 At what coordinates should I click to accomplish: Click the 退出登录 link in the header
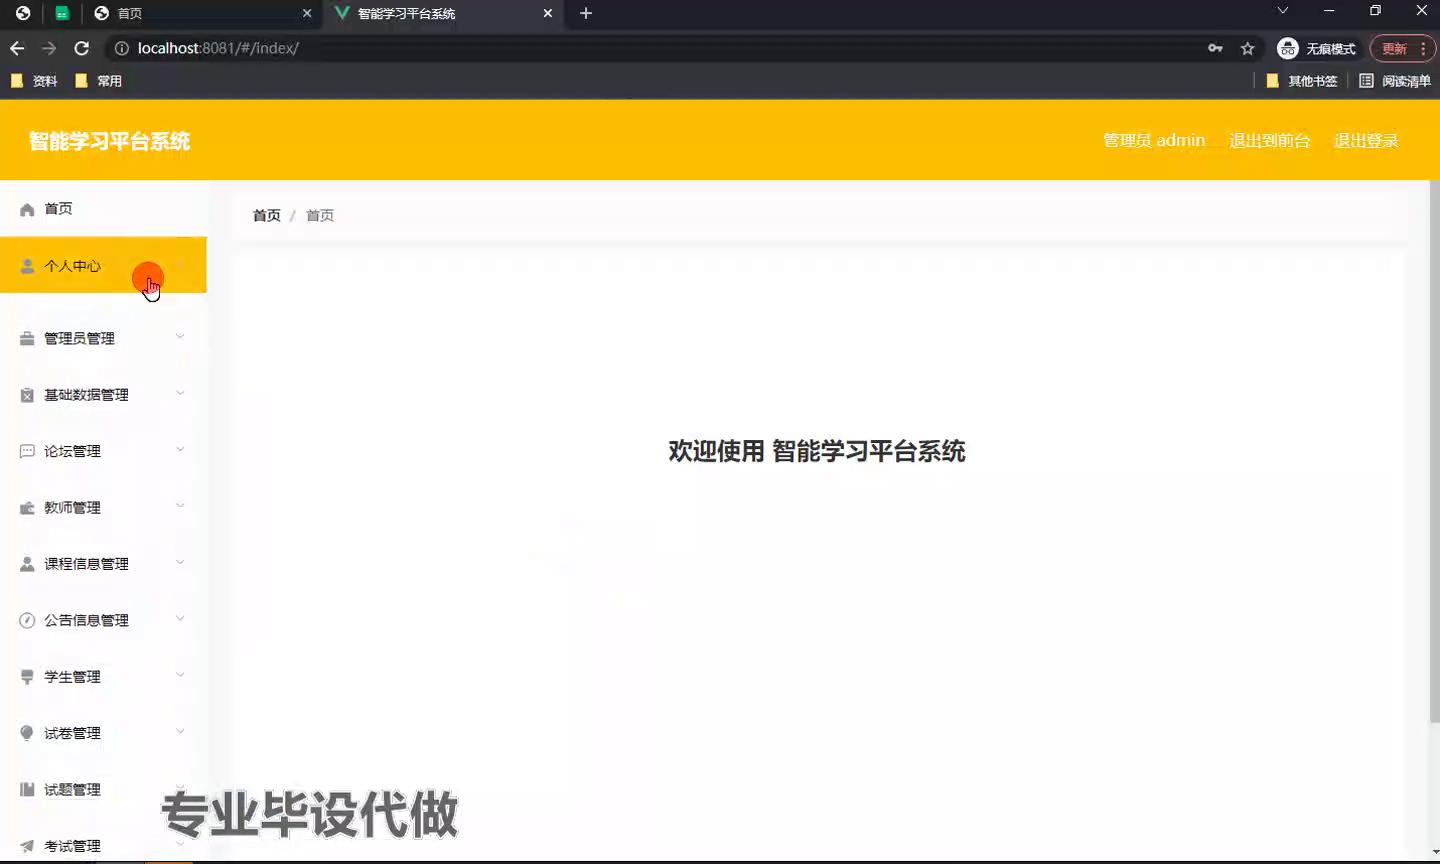pyautogui.click(x=1366, y=141)
